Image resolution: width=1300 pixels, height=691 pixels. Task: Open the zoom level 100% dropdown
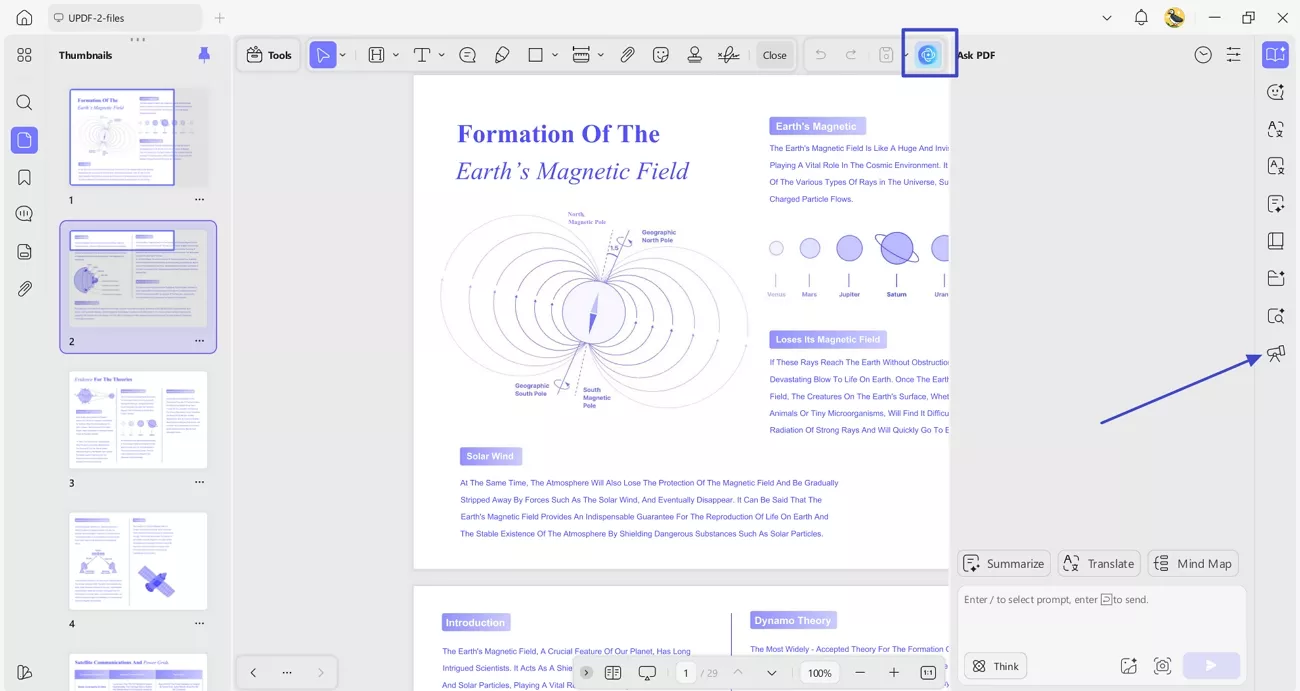(820, 673)
